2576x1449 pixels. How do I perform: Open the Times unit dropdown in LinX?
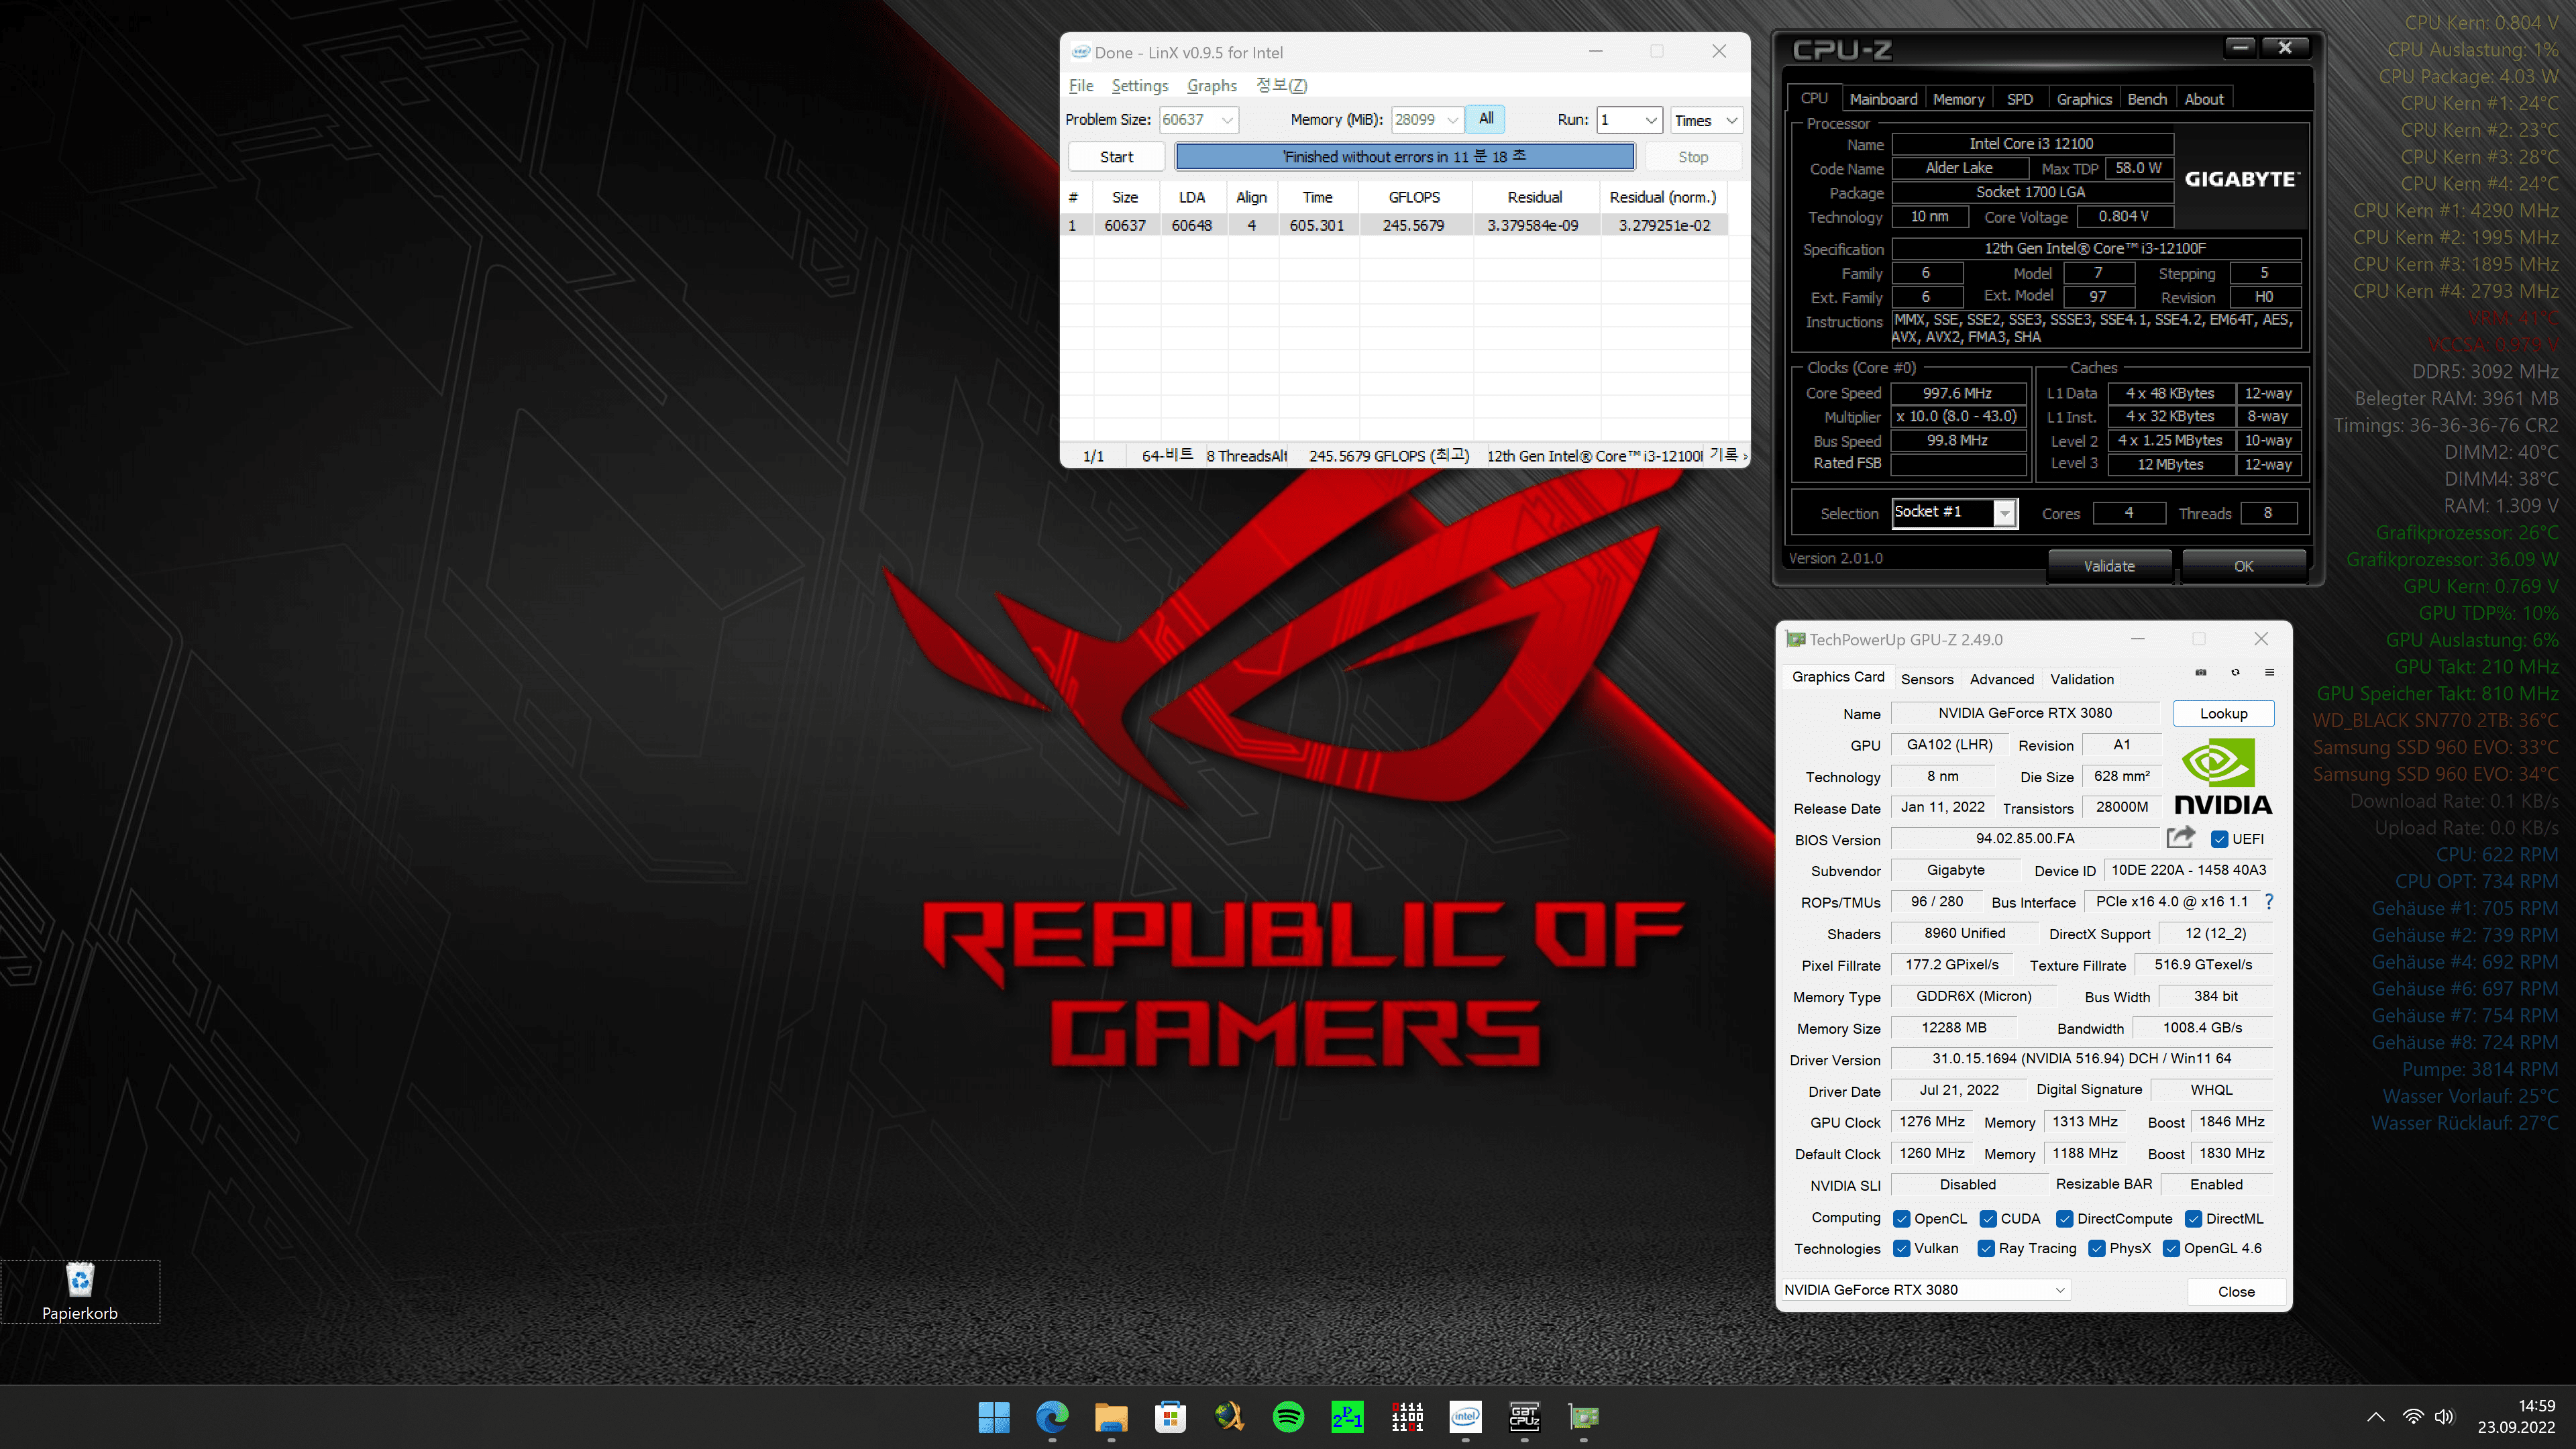coord(1706,120)
